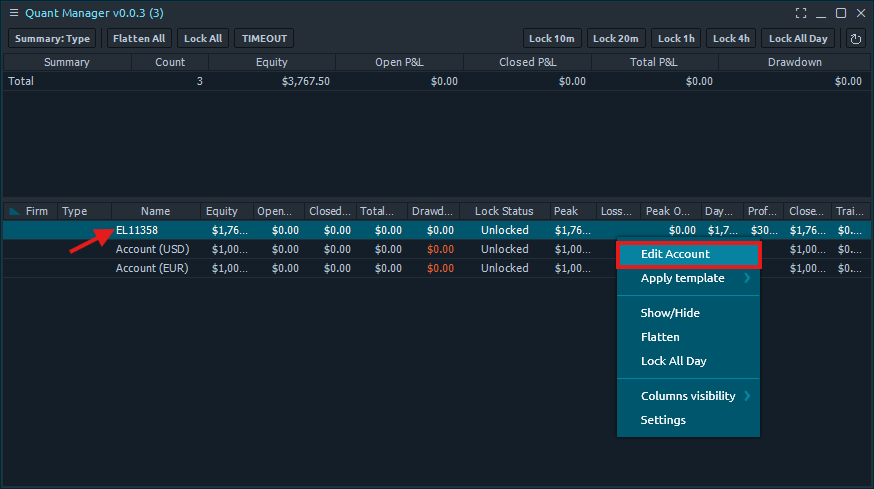Sort by the Lock Status column header

coord(504,211)
